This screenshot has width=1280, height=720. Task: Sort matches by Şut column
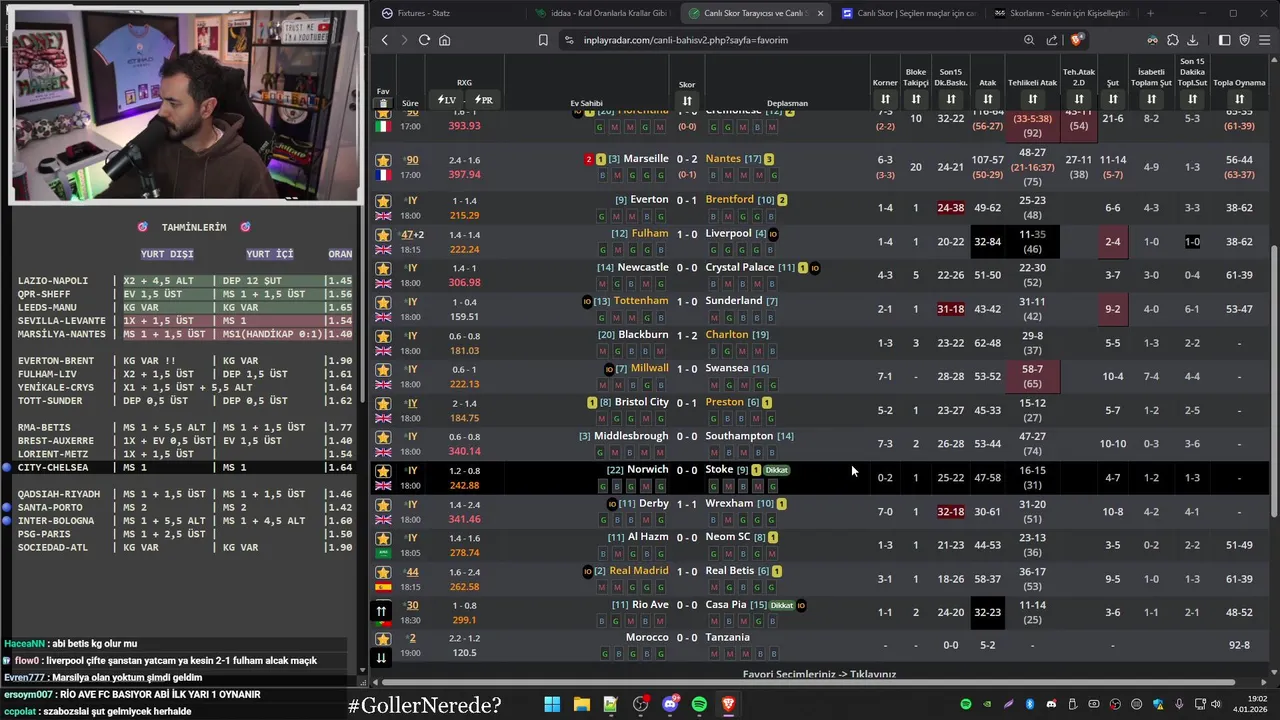[1113, 99]
